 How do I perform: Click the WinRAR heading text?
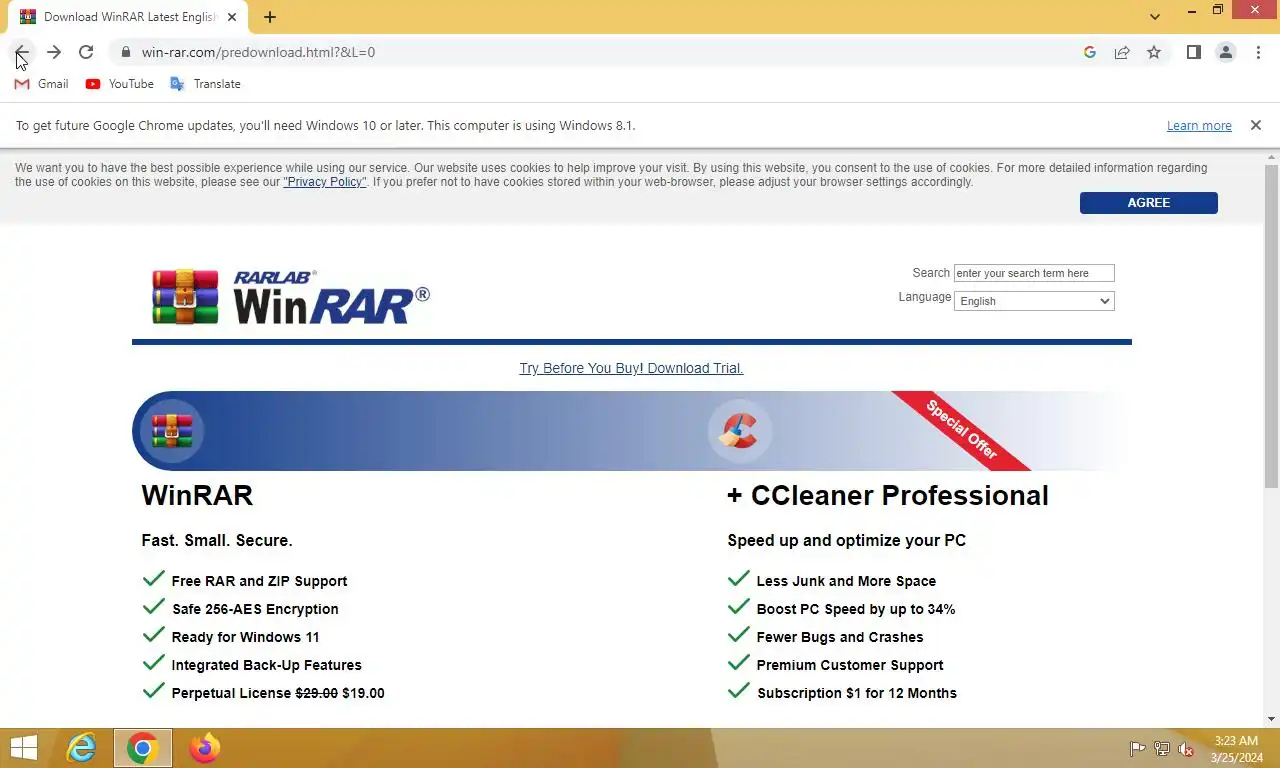197,495
